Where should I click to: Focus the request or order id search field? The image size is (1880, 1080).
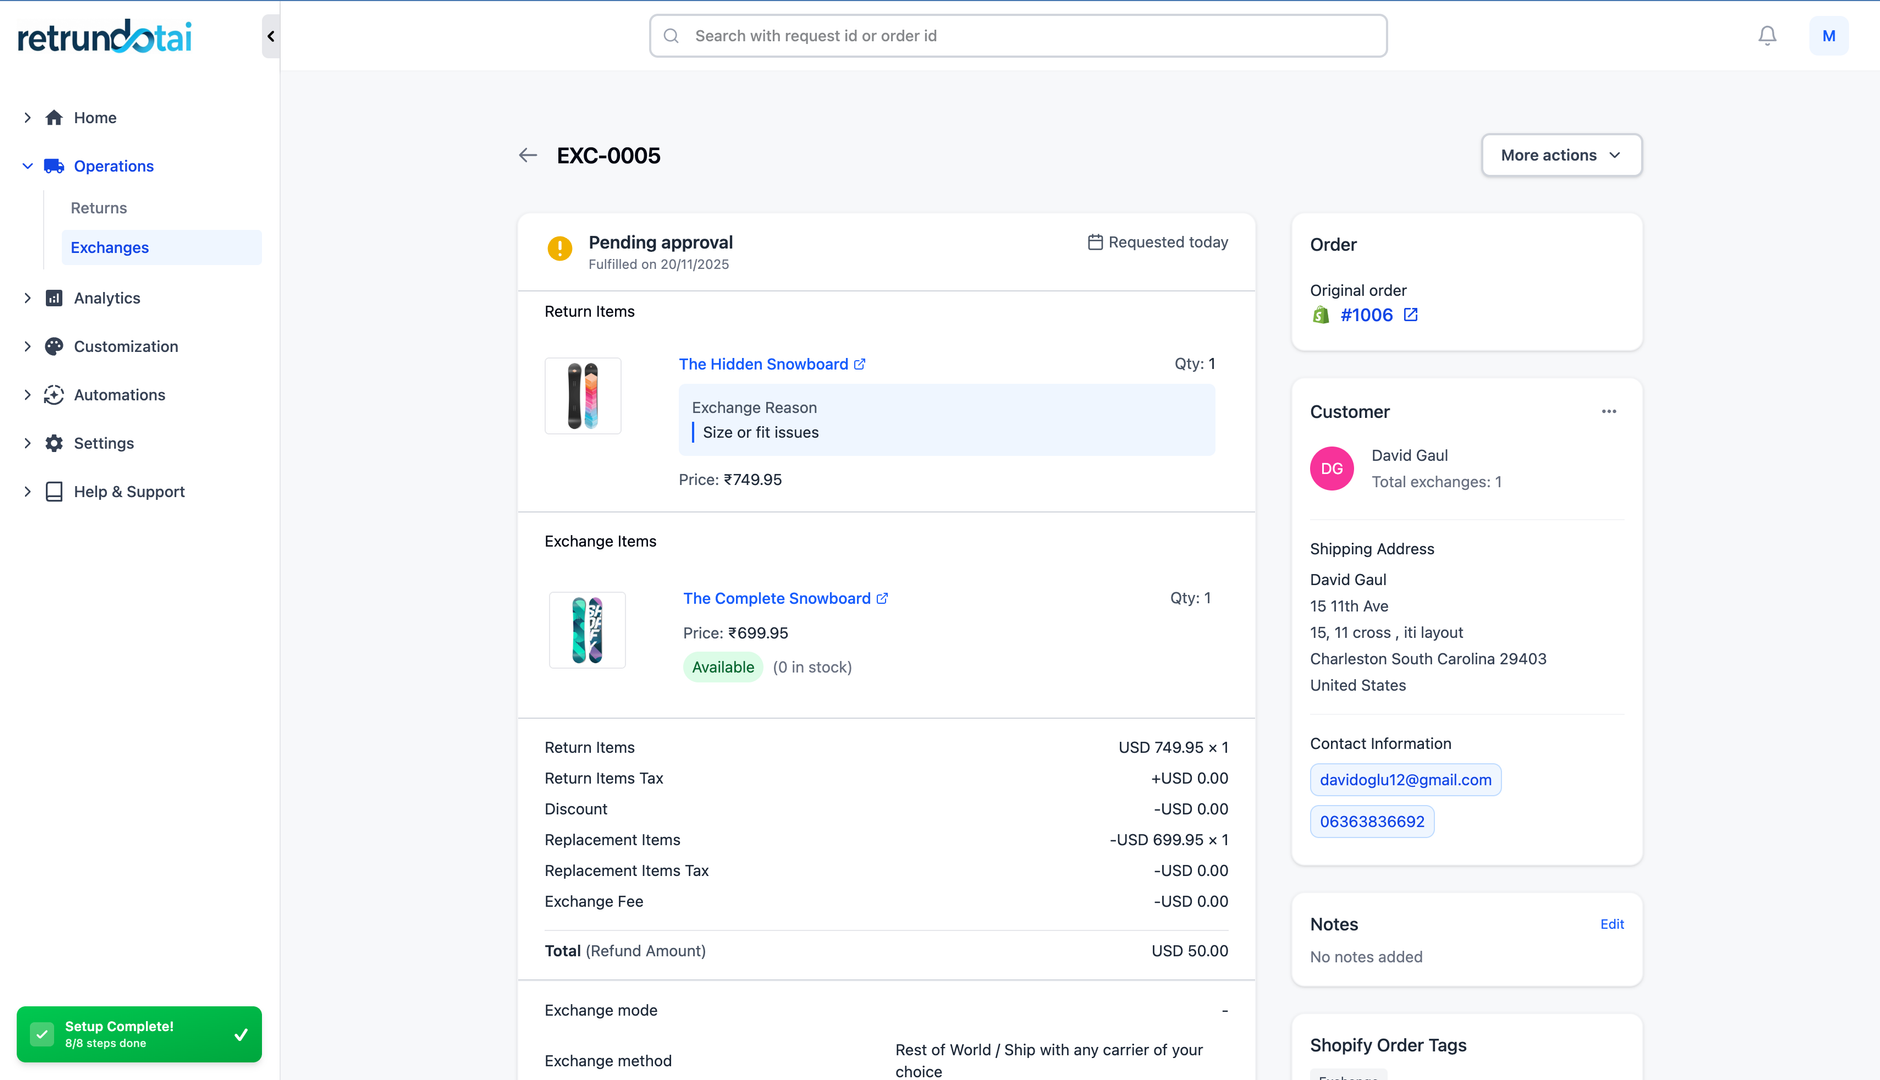tap(1018, 36)
